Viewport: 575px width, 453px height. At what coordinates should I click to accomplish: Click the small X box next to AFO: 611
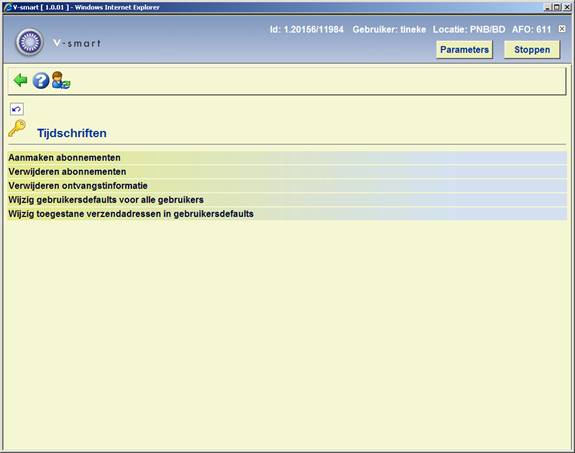[x=562, y=29]
